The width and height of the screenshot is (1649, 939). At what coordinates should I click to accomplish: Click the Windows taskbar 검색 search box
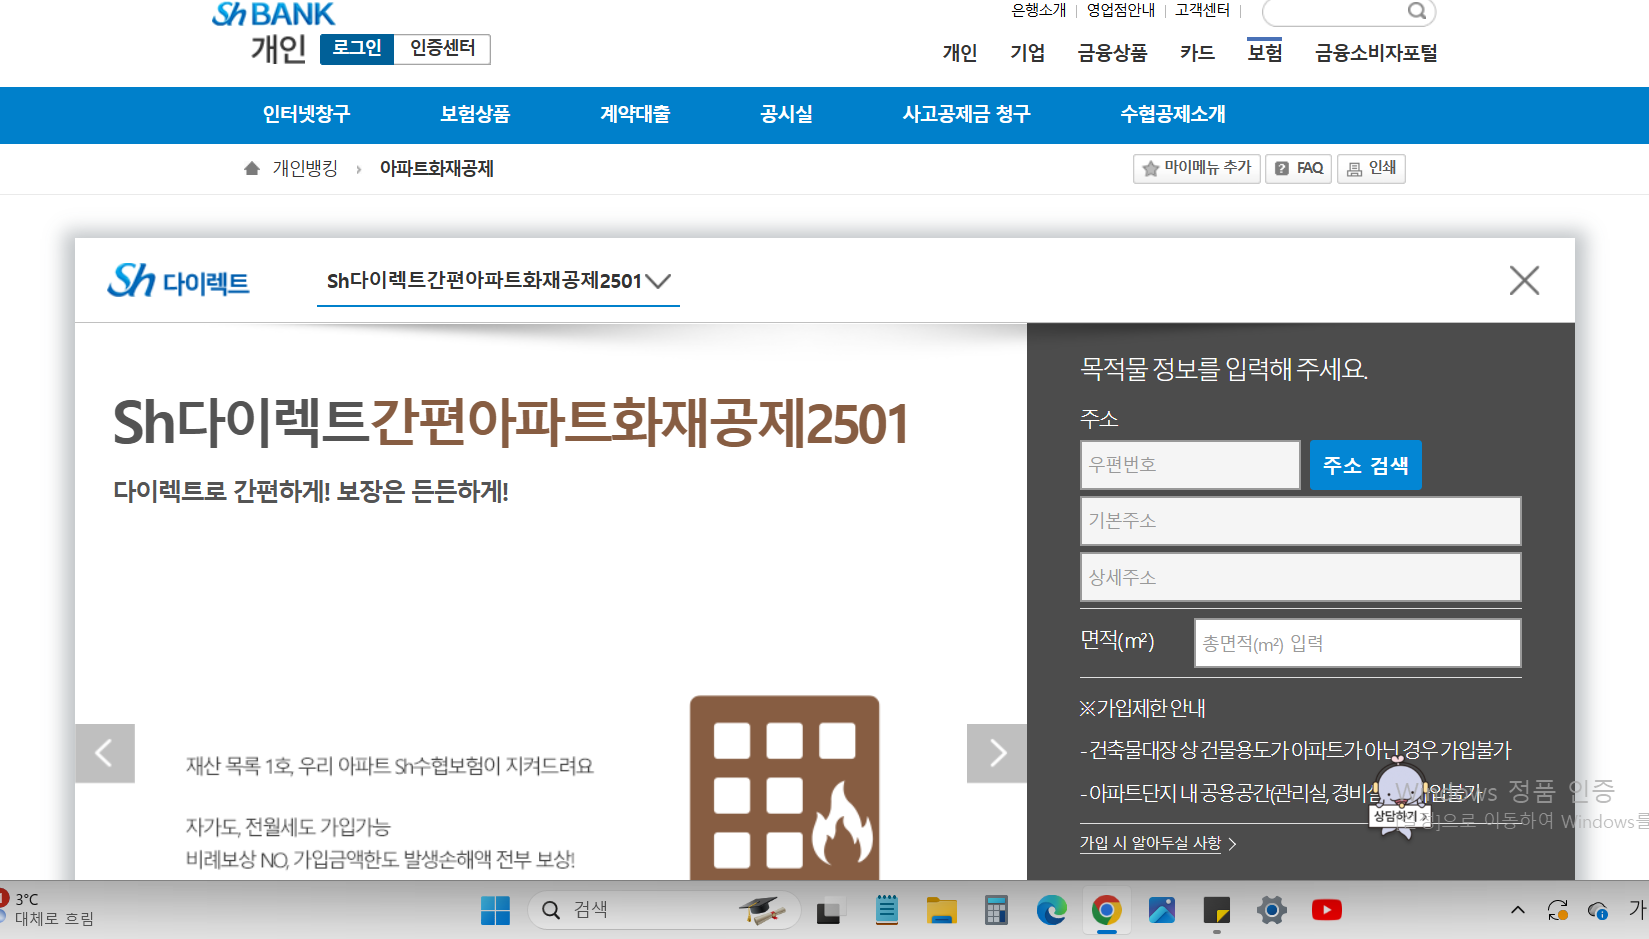click(664, 910)
